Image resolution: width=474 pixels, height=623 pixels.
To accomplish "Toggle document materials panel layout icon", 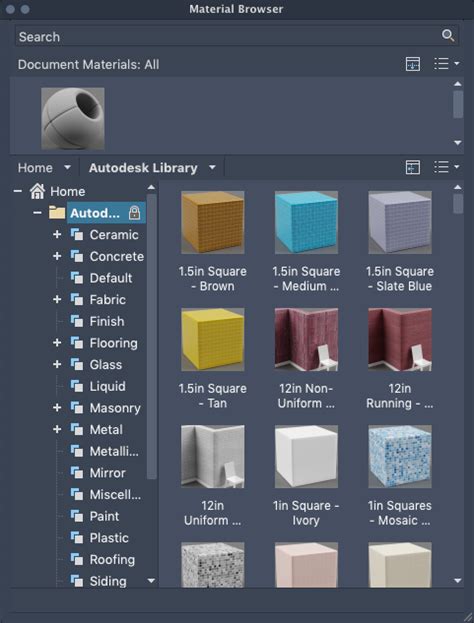I will 413,64.
